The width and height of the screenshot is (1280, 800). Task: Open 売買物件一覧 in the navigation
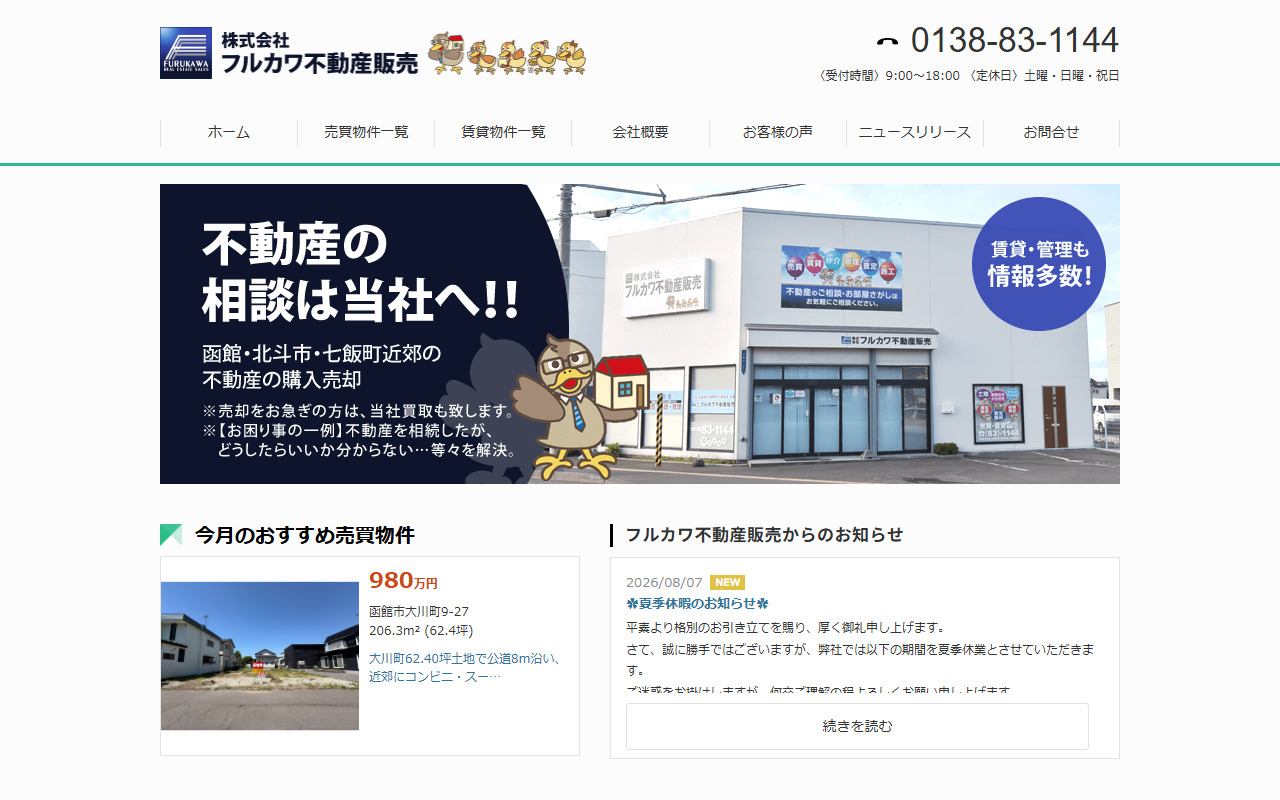[366, 132]
